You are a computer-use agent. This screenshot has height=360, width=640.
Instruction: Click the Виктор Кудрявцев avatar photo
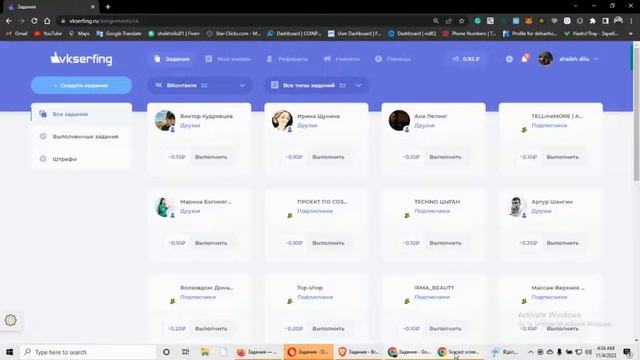point(165,120)
